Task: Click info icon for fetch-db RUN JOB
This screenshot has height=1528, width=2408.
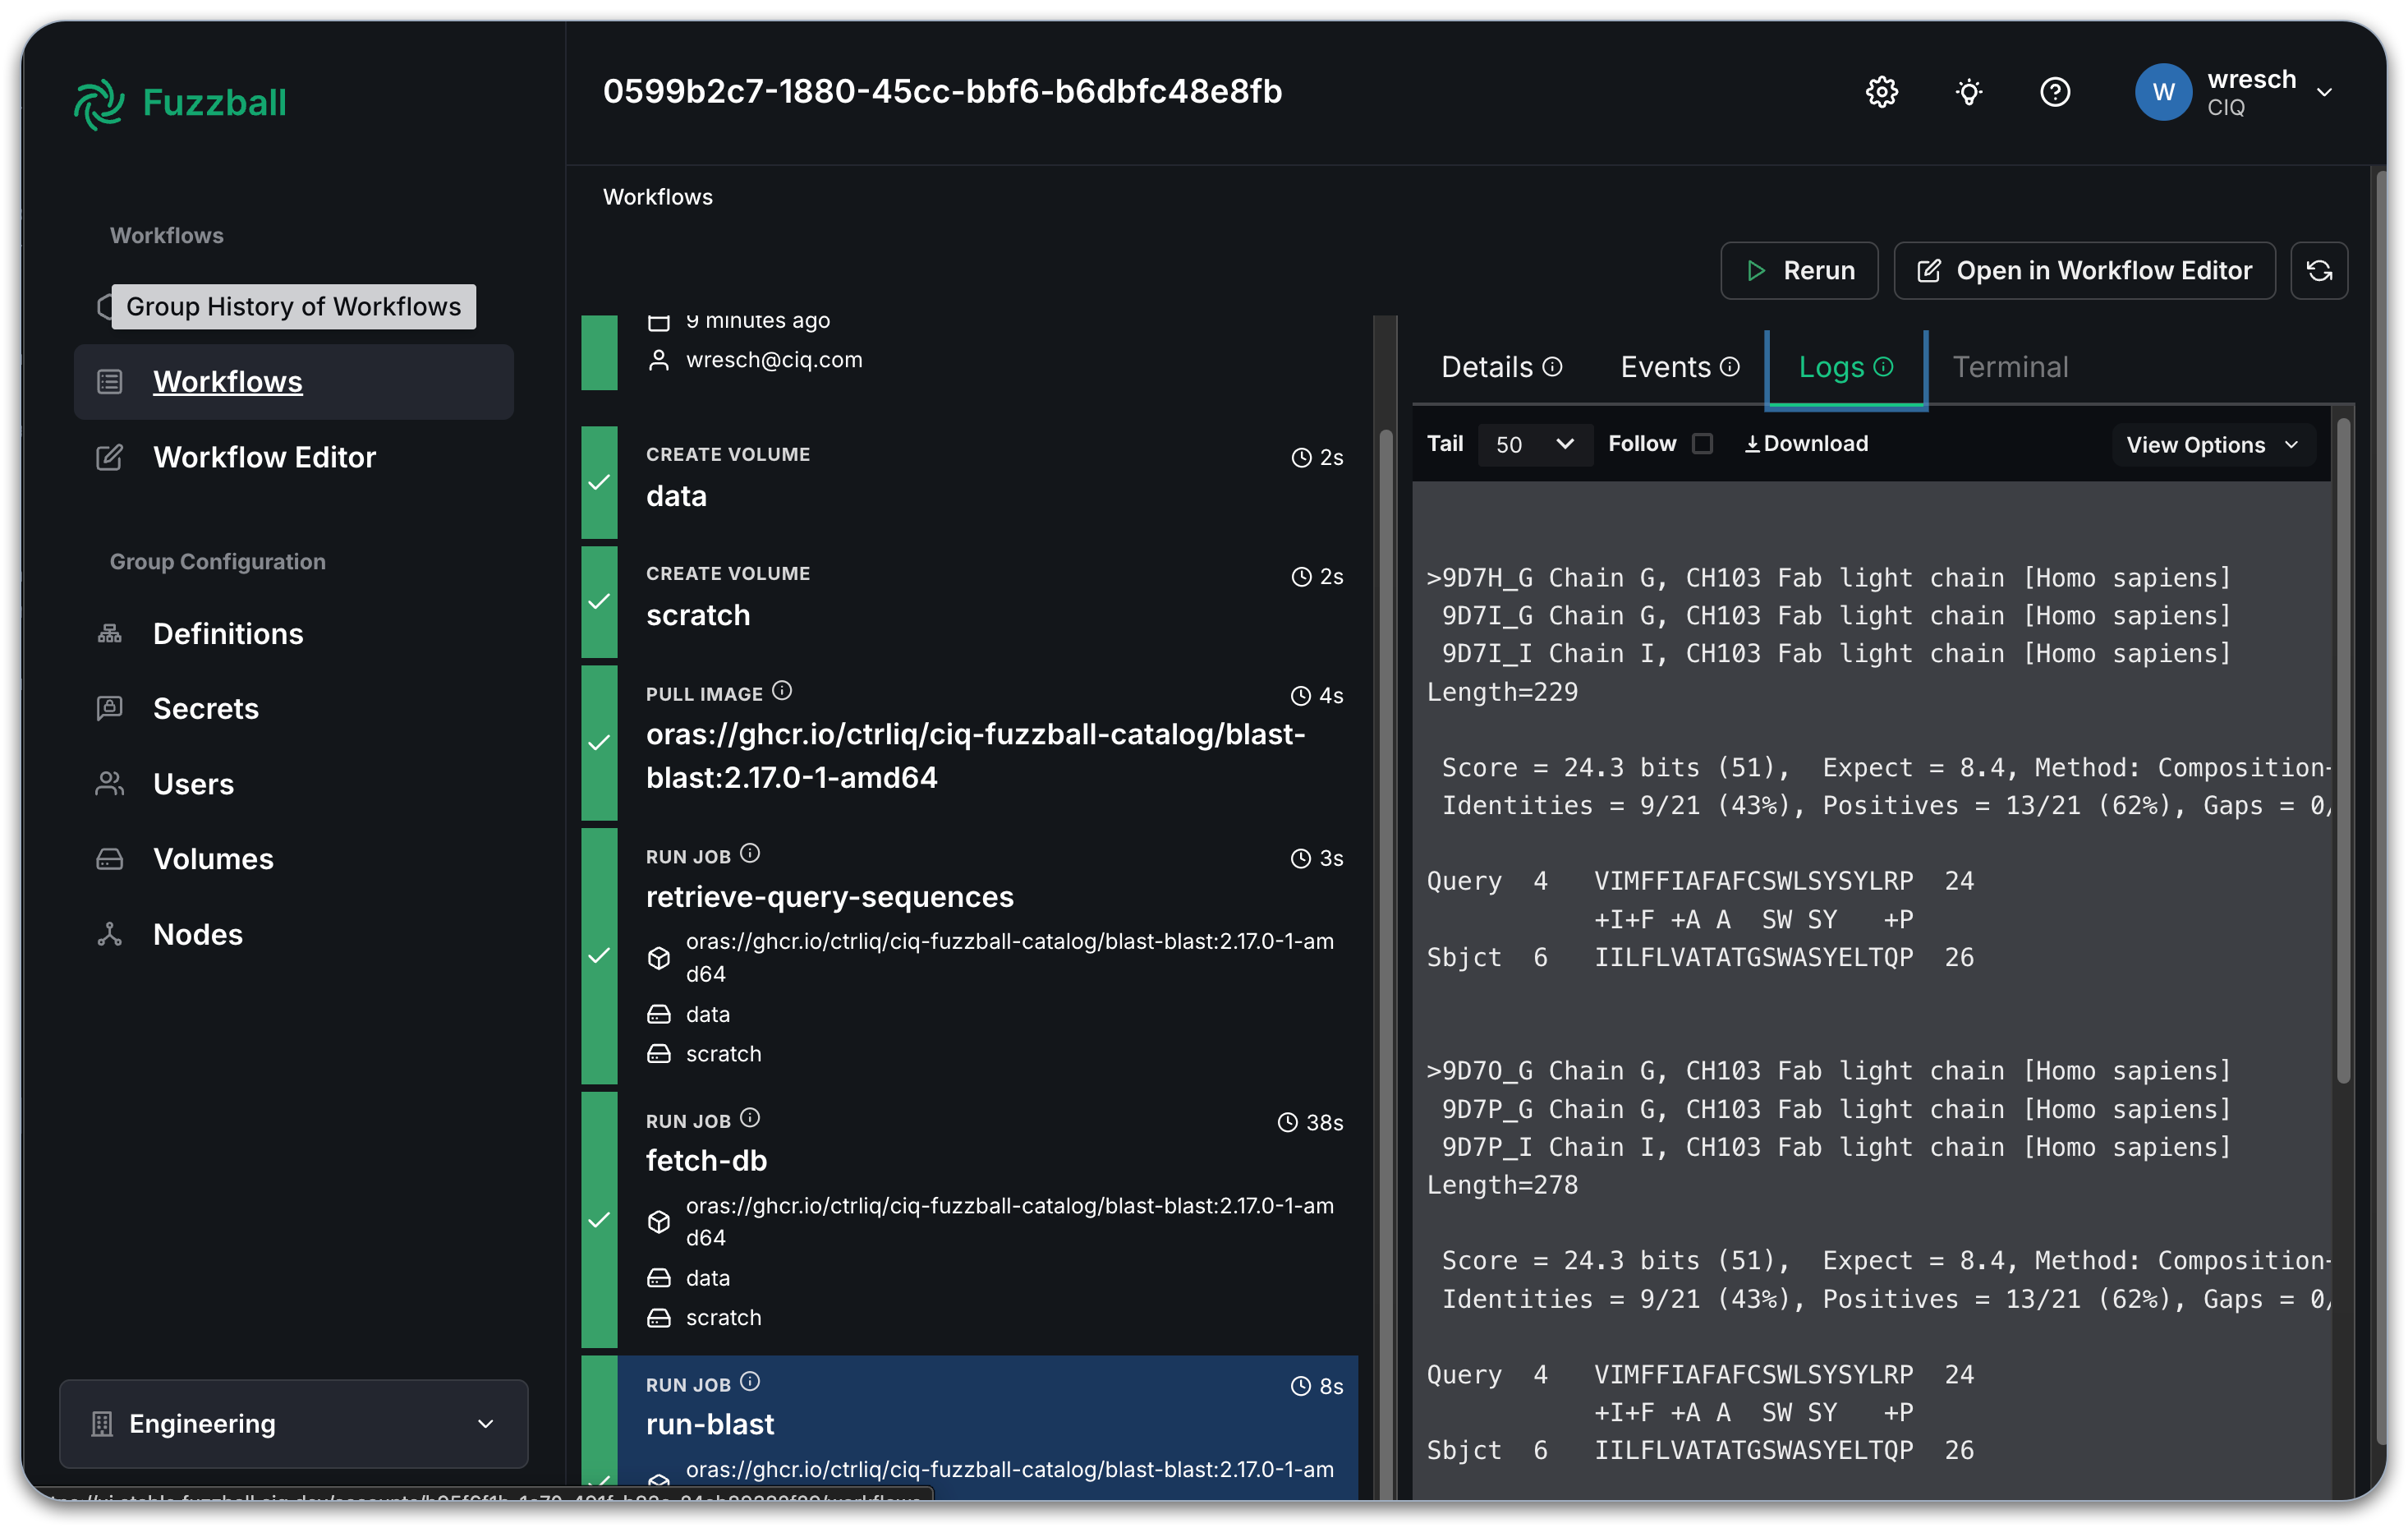Action: click(x=750, y=1118)
